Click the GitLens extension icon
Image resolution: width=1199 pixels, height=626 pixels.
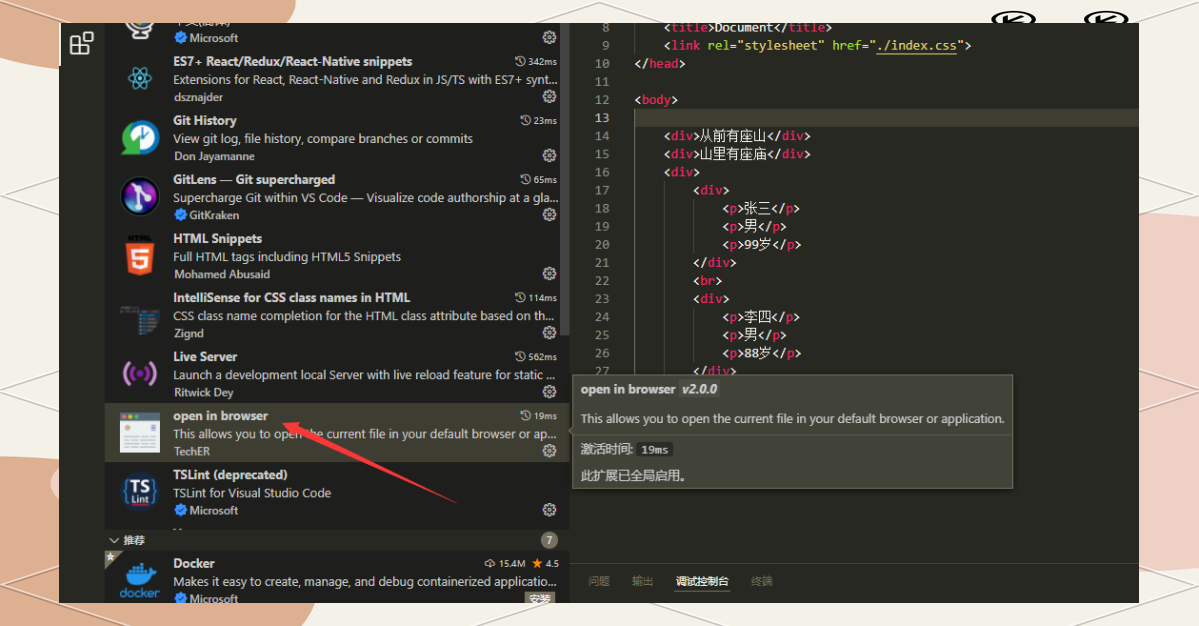click(140, 196)
